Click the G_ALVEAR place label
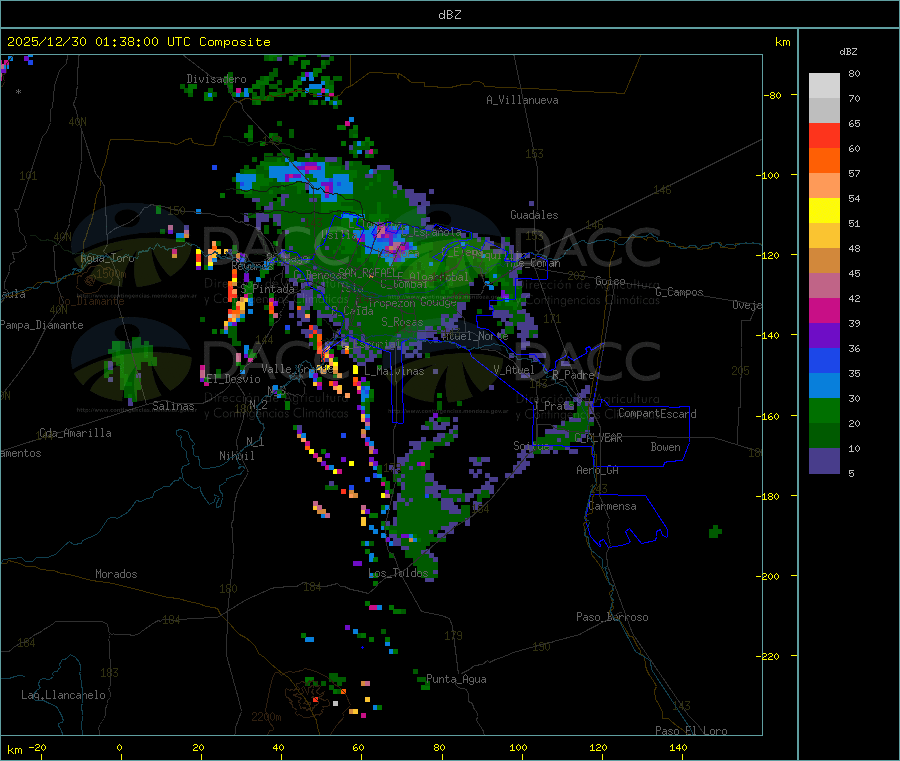Image resolution: width=900 pixels, height=761 pixels. pyautogui.click(x=598, y=438)
